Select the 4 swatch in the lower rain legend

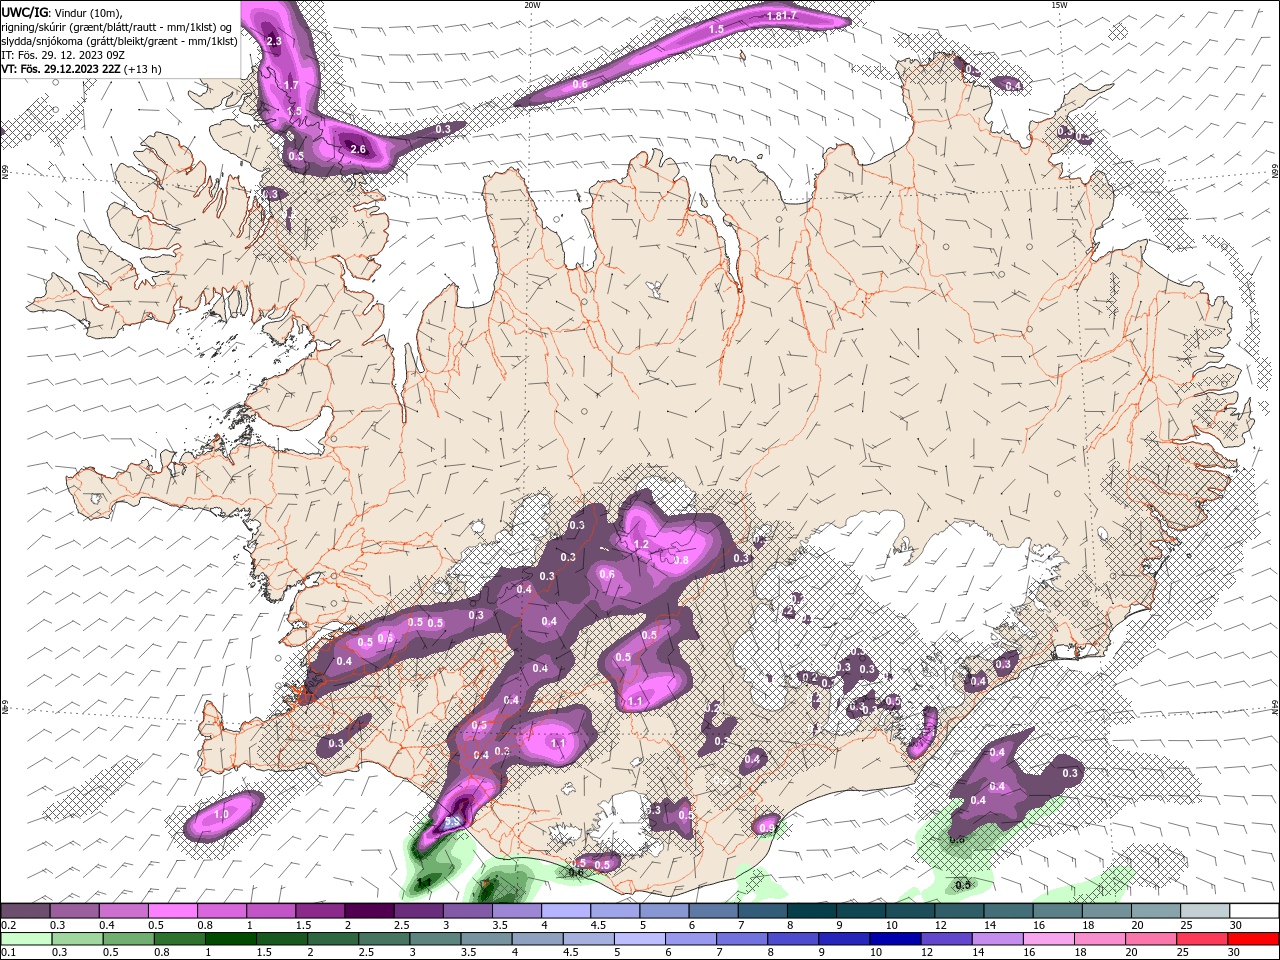(537, 939)
